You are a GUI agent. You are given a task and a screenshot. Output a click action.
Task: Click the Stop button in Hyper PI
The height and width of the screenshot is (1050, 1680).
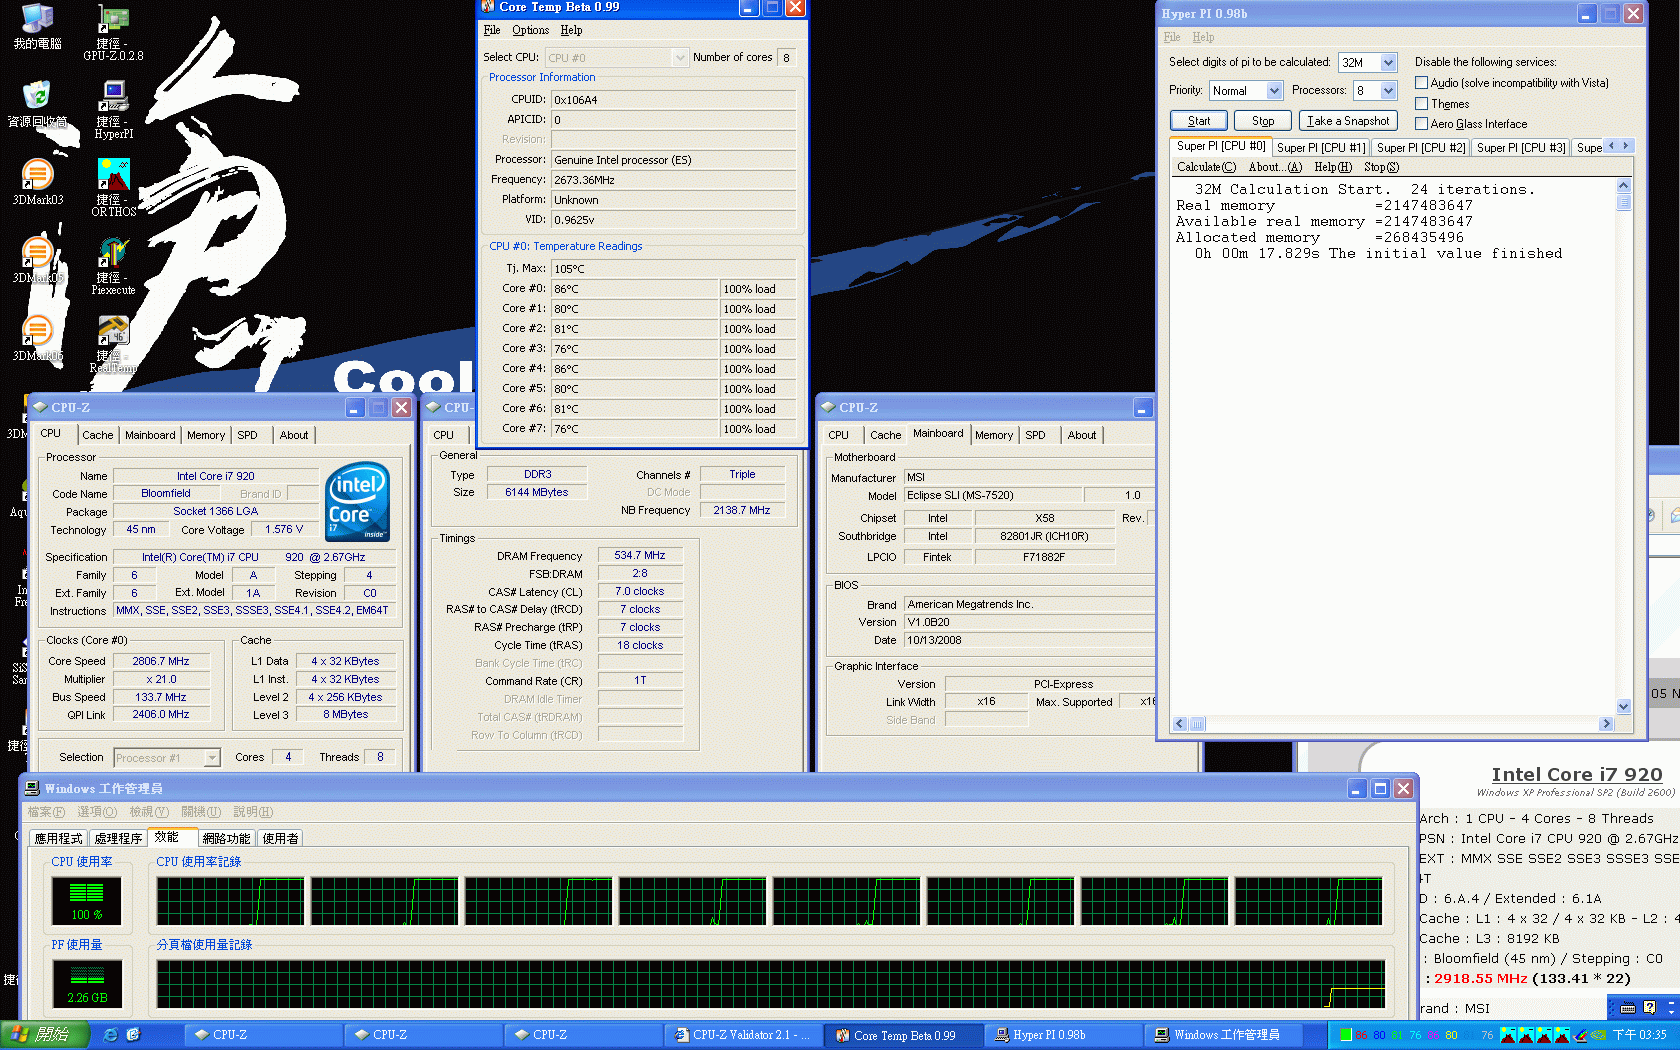[1263, 121]
